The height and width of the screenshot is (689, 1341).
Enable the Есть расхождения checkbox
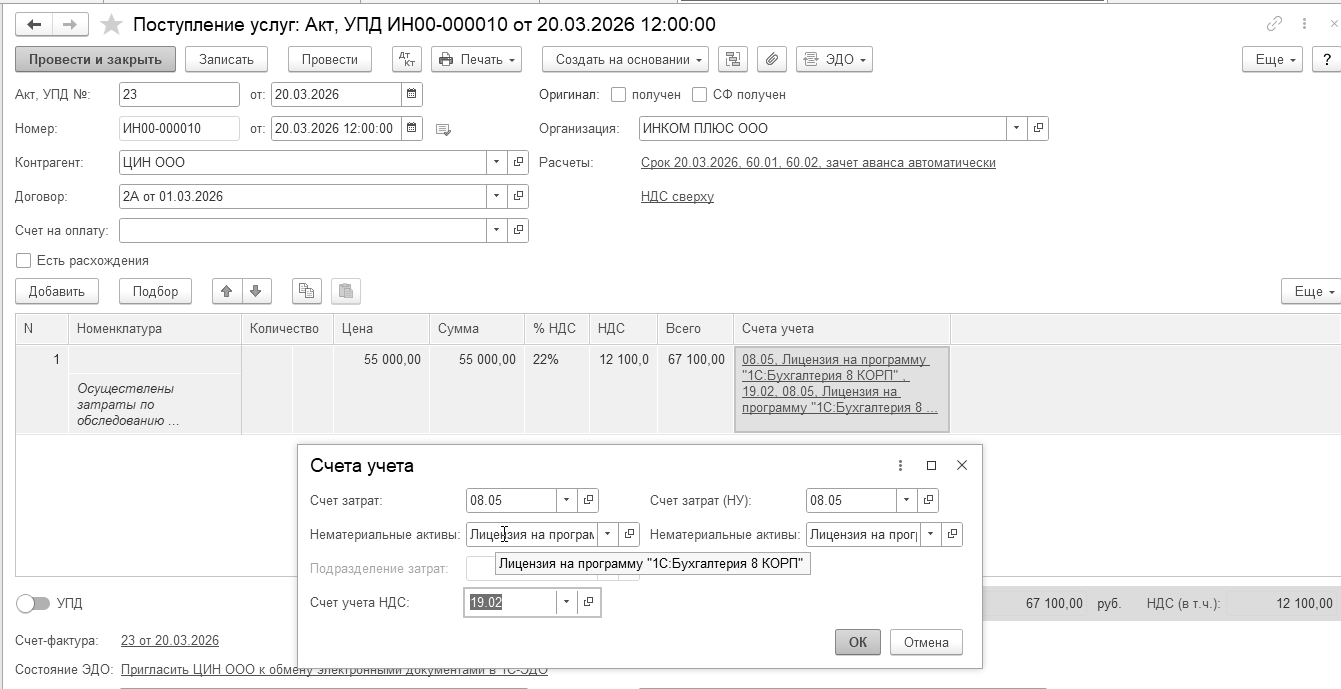click(x=23, y=261)
